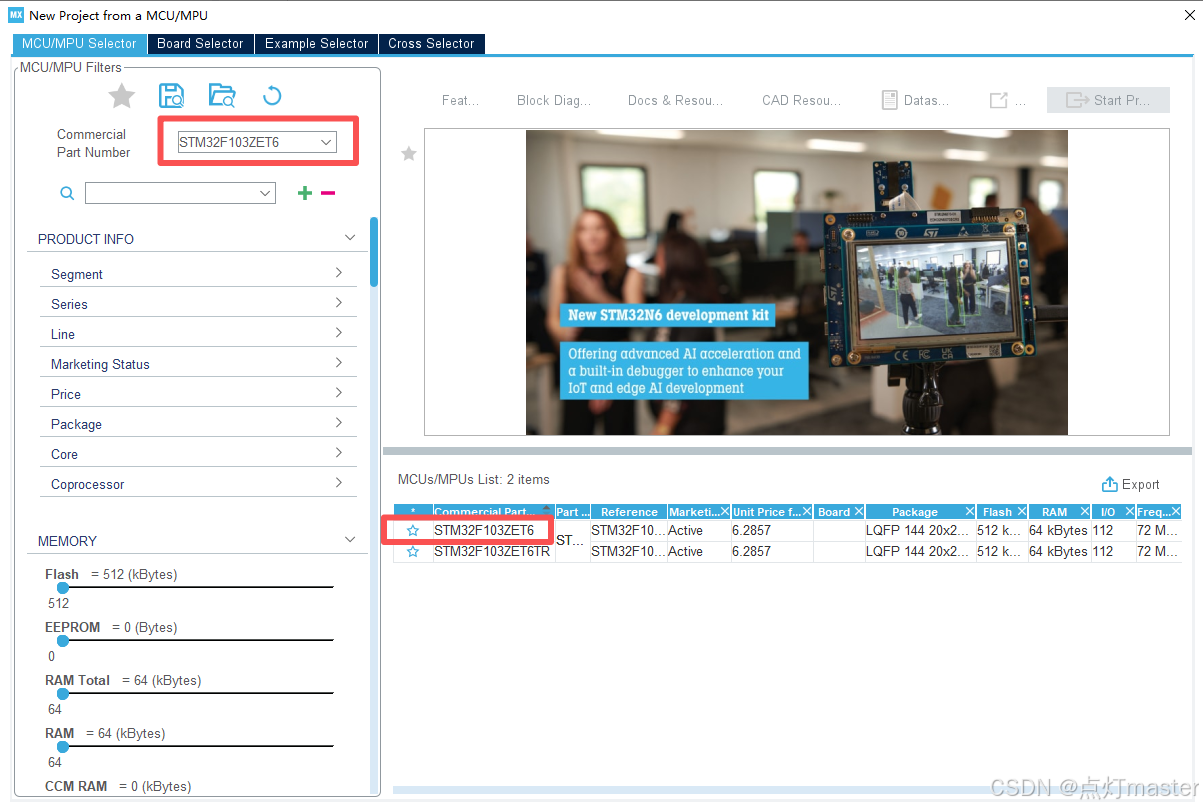The image size is (1203, 807).
Task: Adjust the Flash slider handle
Action: pyautogui.click(x=62, y=588)
